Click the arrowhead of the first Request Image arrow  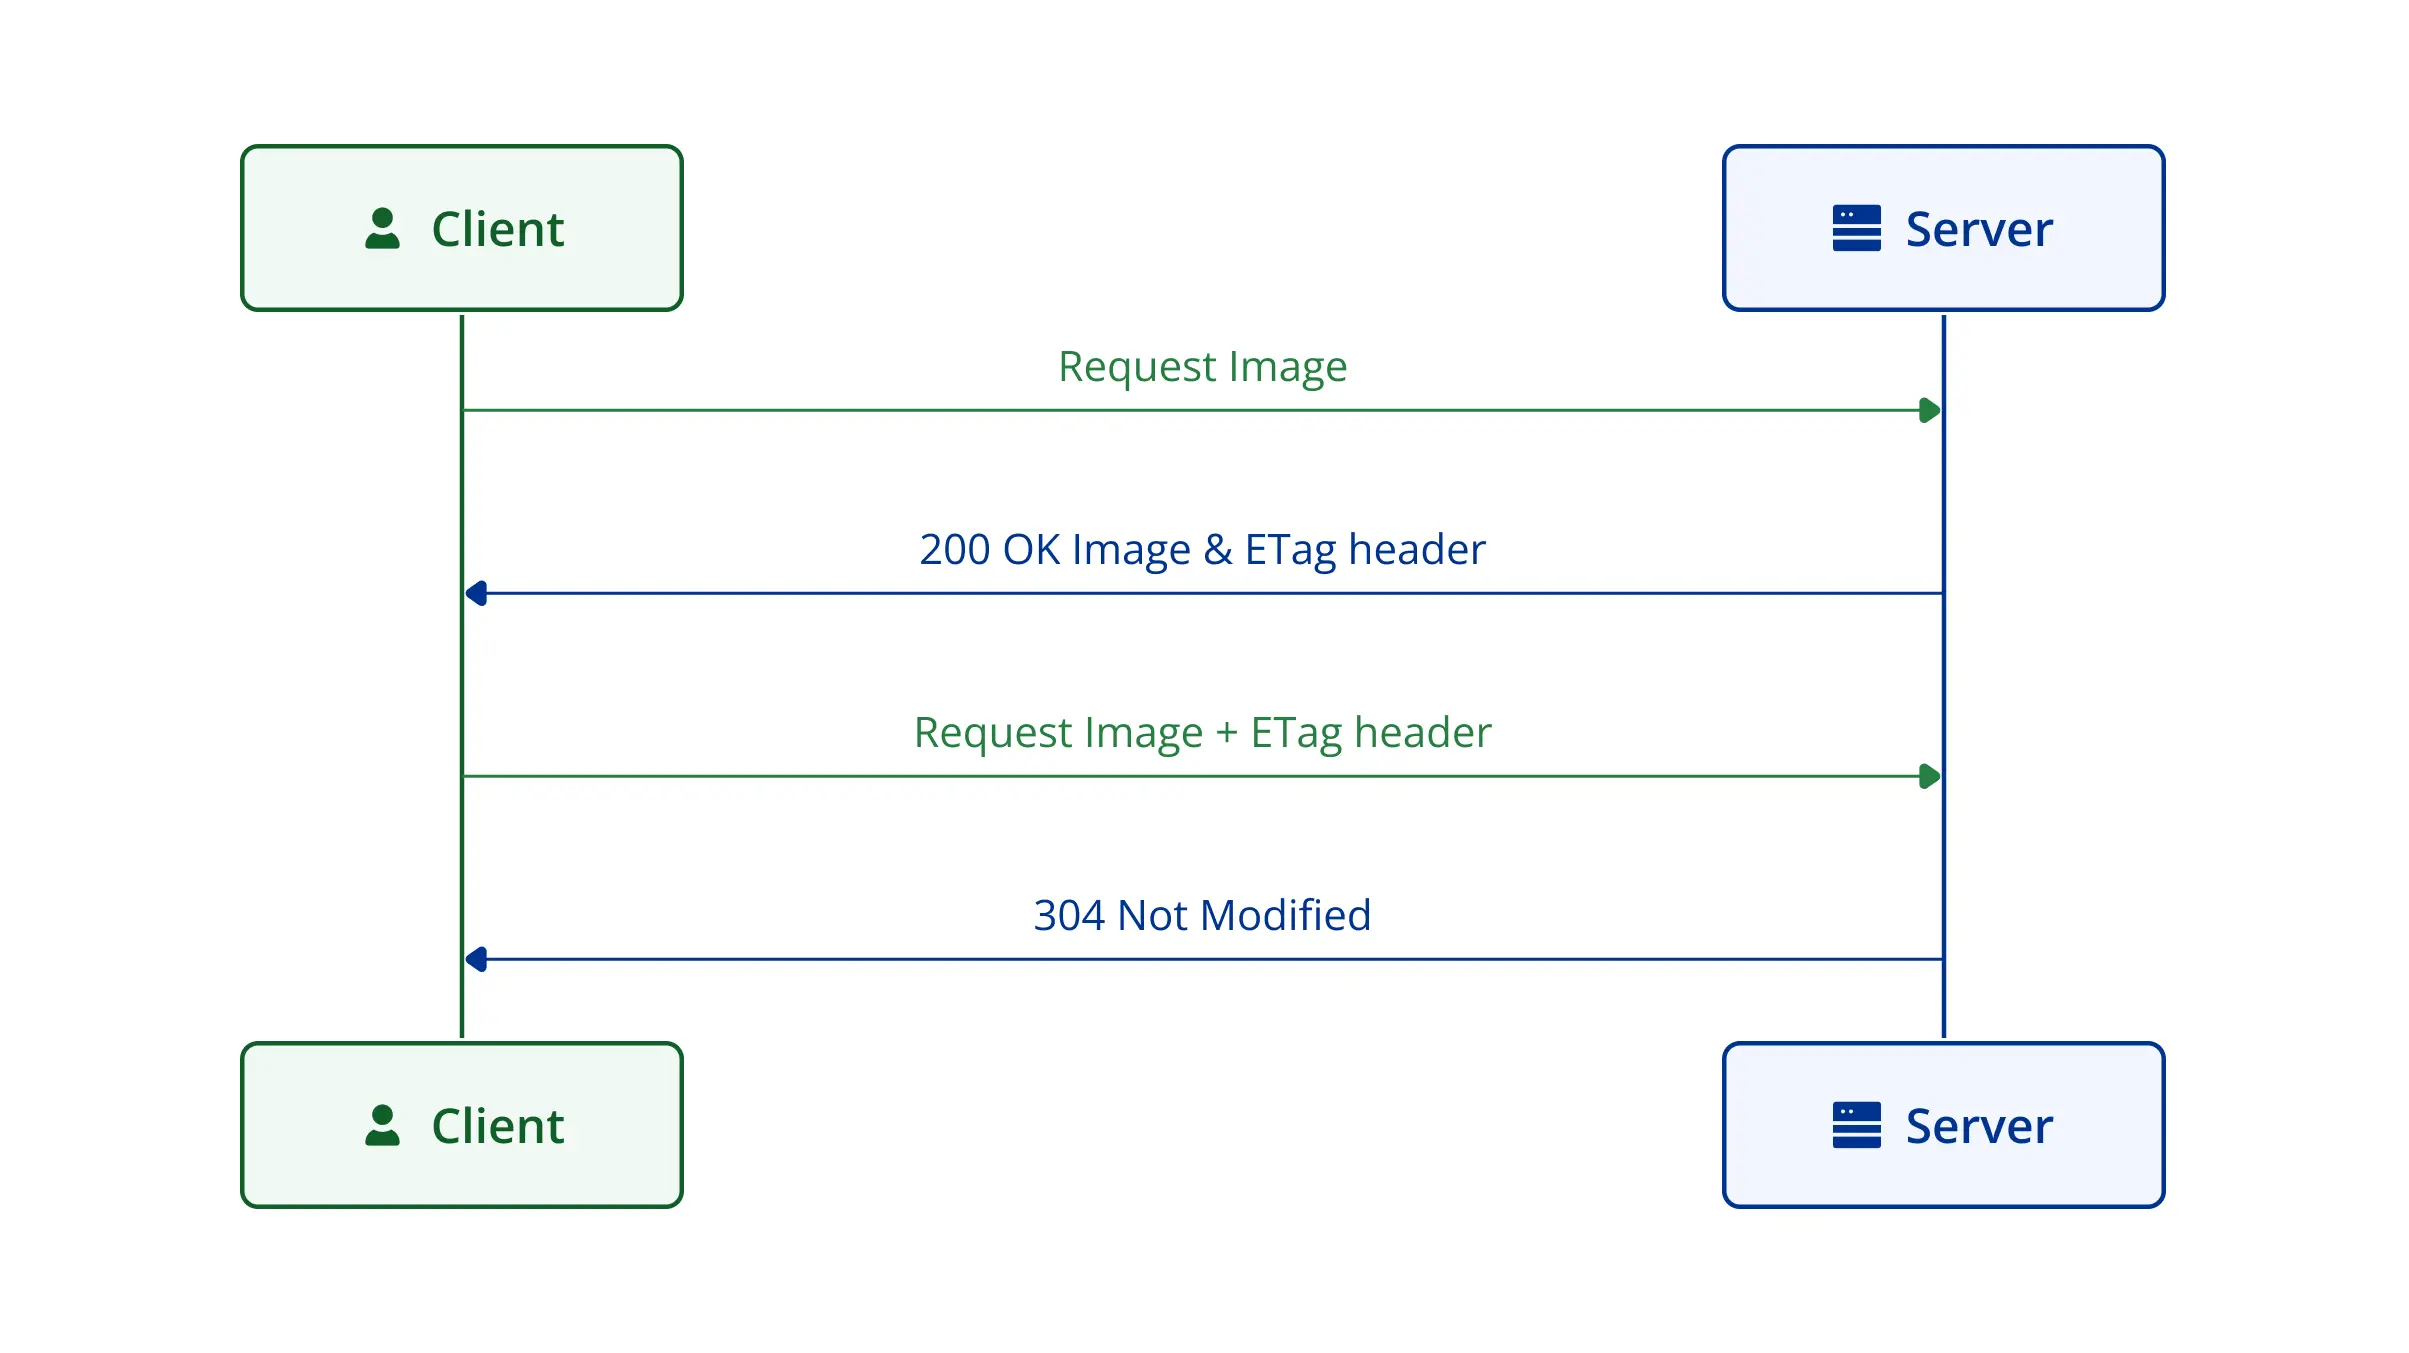[1930, 410]
